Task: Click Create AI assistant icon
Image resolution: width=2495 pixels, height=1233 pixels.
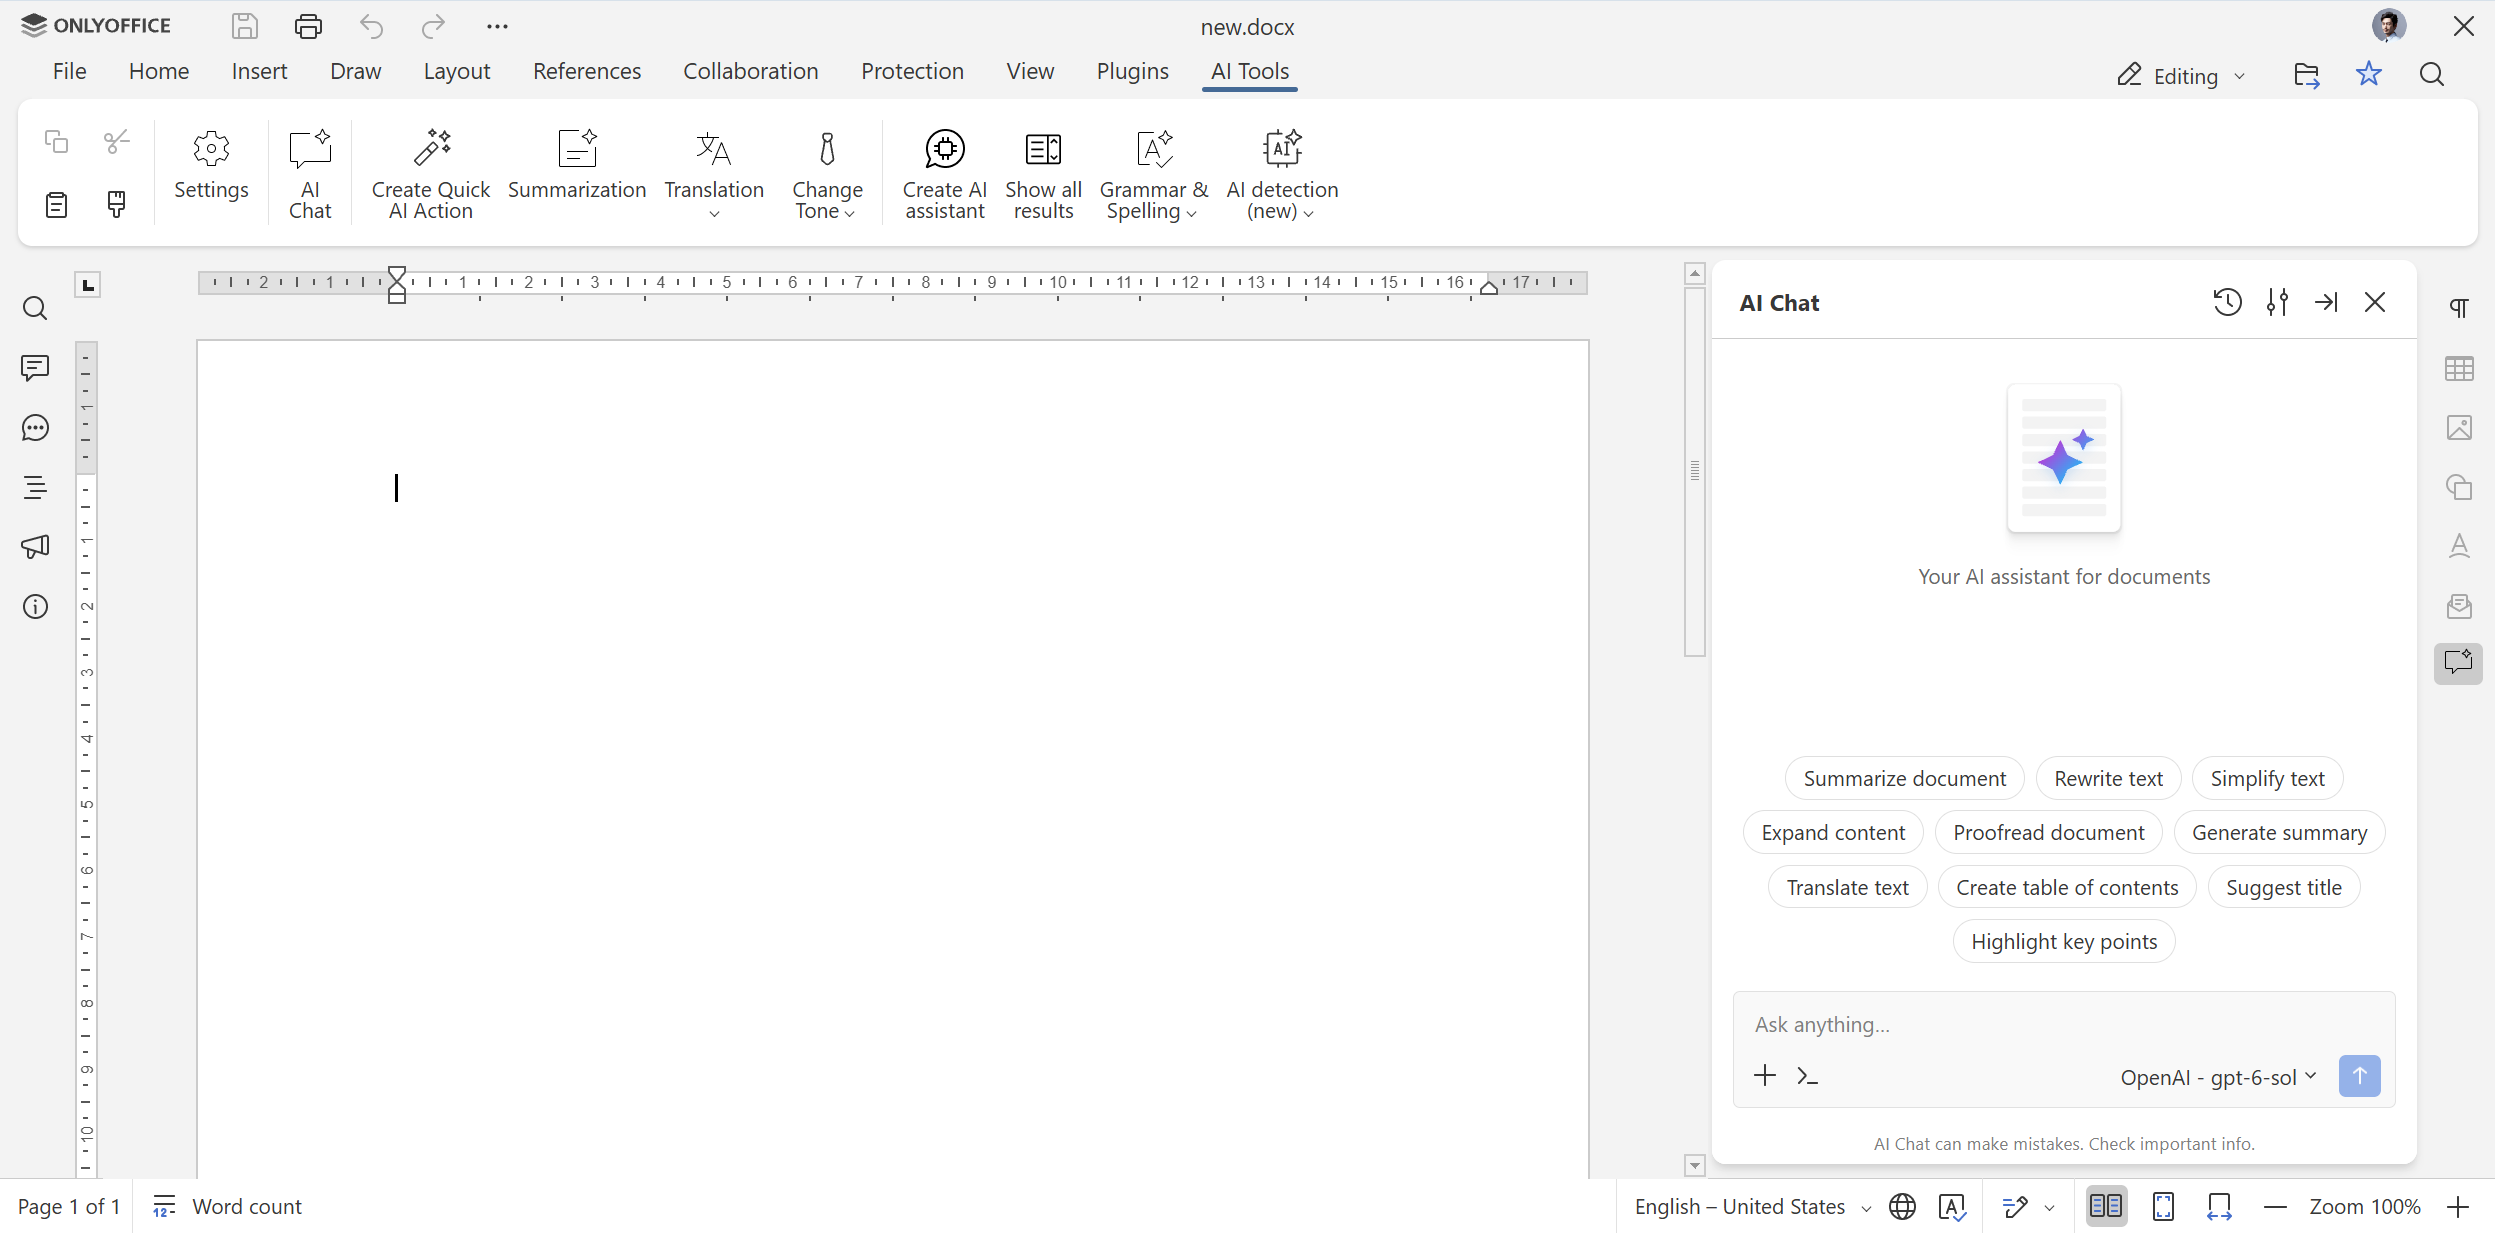Action: (944, 173)
